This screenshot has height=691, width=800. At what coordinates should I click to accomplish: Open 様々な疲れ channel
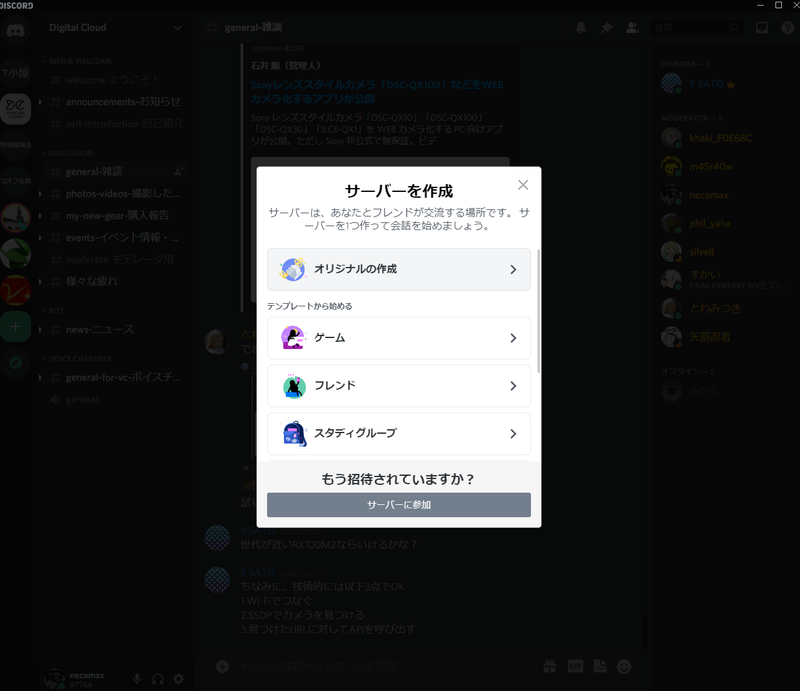[116, 281]
